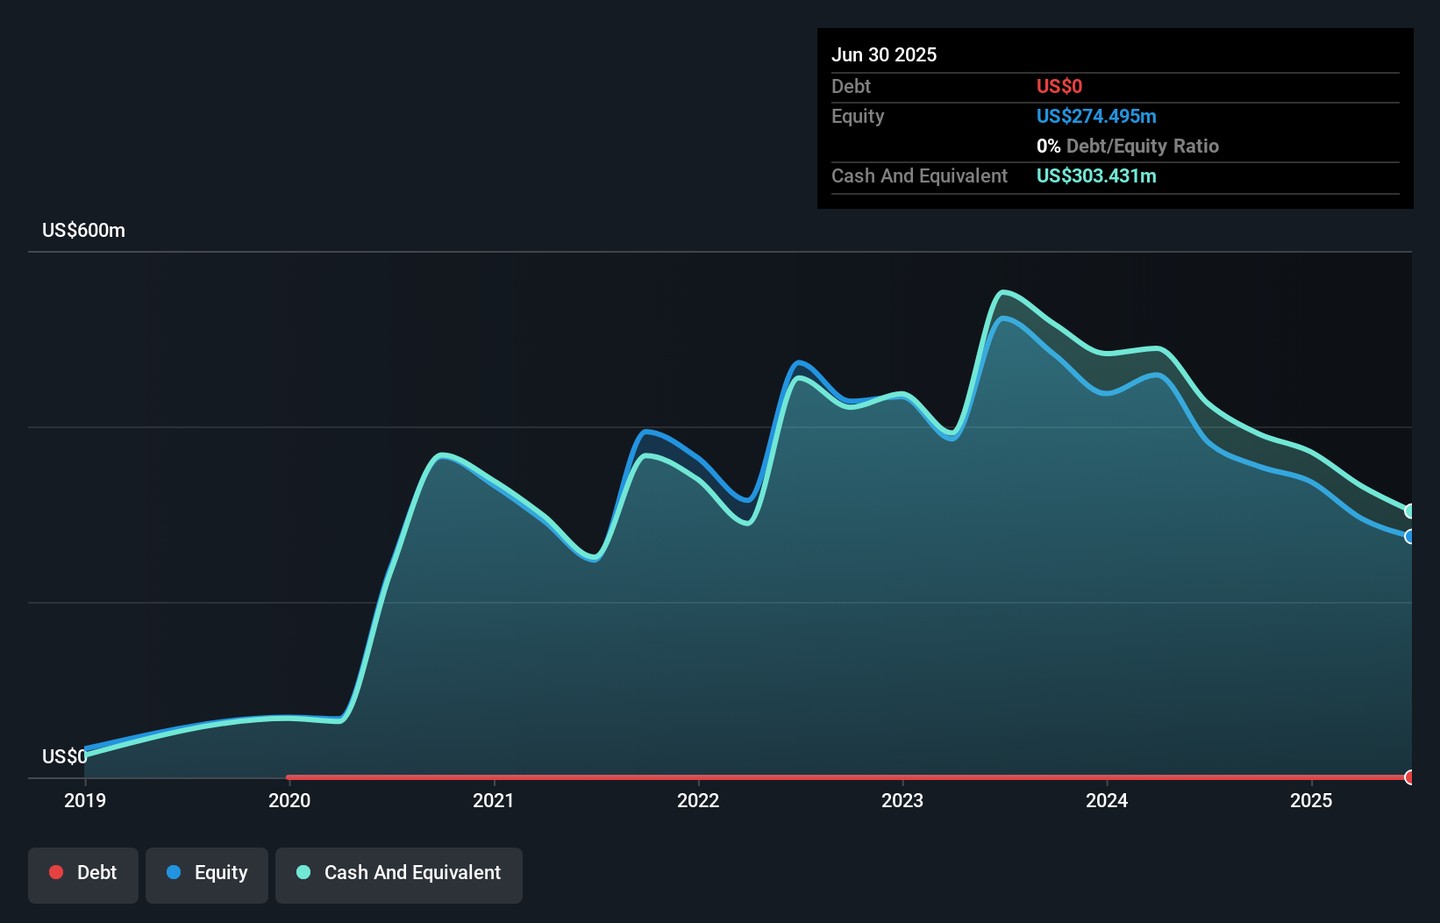Click the blue Equity endpoint marker on chart

pos(1410,537)
